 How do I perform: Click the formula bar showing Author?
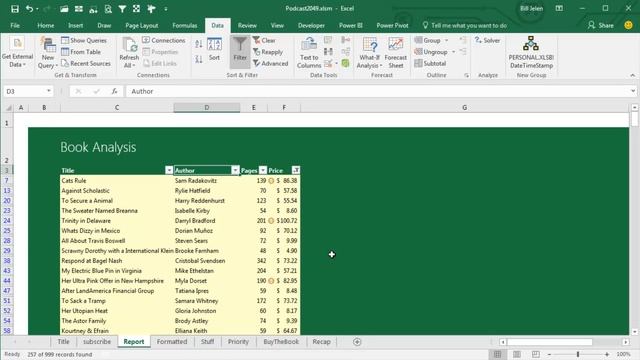point(378,91)
